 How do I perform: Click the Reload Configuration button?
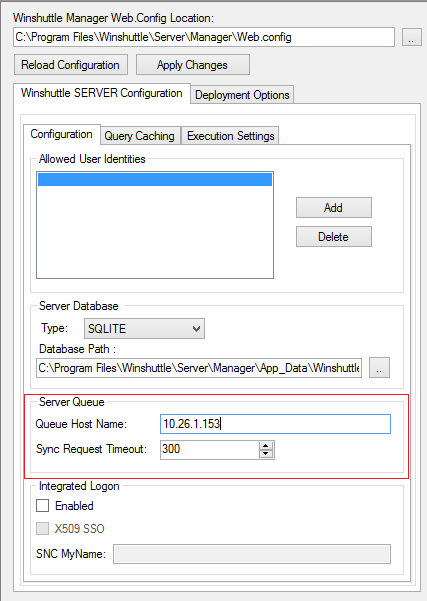click(71, 65)
